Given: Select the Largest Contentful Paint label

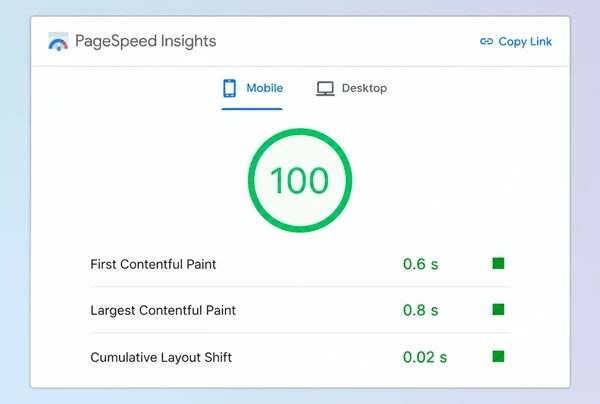Looking at the screenshot, I should pos(163,310).
